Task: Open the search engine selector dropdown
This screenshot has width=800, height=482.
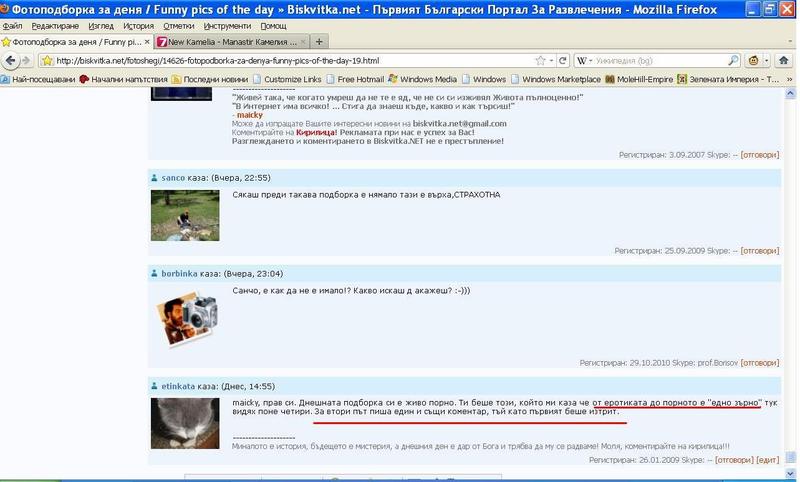Action: click(590, 61)
